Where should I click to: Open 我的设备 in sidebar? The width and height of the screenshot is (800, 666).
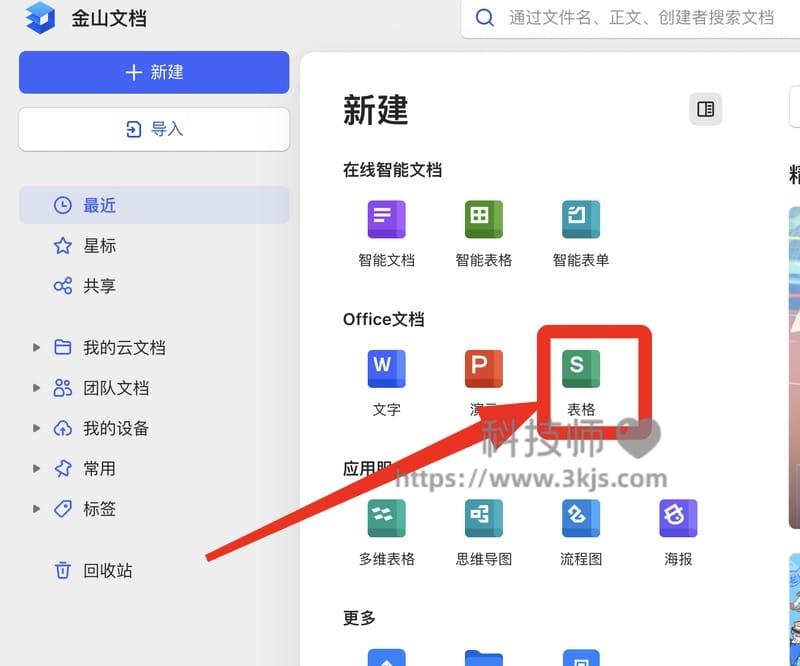[x=116, y=428]
